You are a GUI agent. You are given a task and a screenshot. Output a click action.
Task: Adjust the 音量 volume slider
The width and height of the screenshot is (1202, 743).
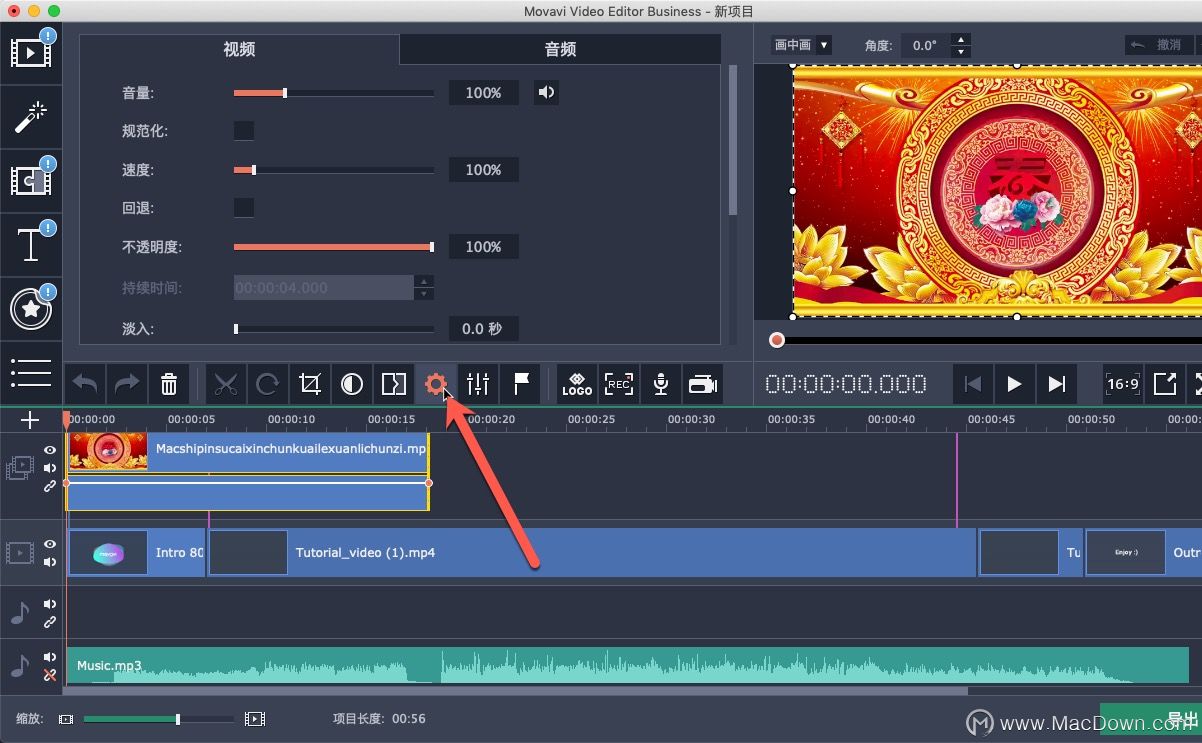pyautogui.click(x=334, y=93)
